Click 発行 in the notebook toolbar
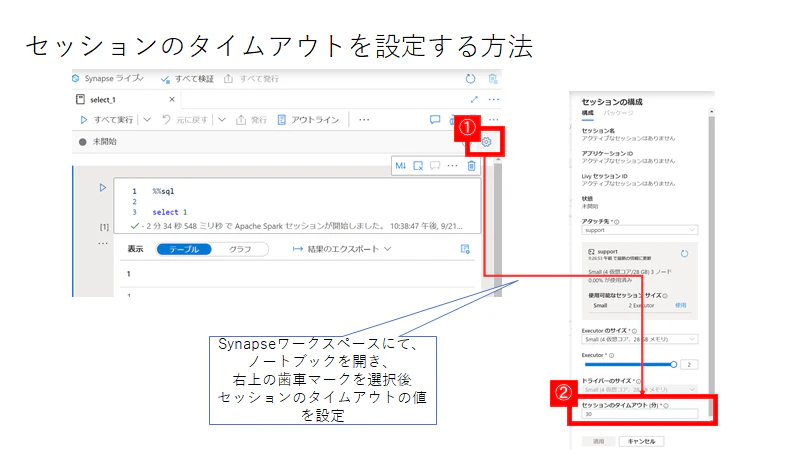Viewport: 800px width, 450px height. click(252, 120)
